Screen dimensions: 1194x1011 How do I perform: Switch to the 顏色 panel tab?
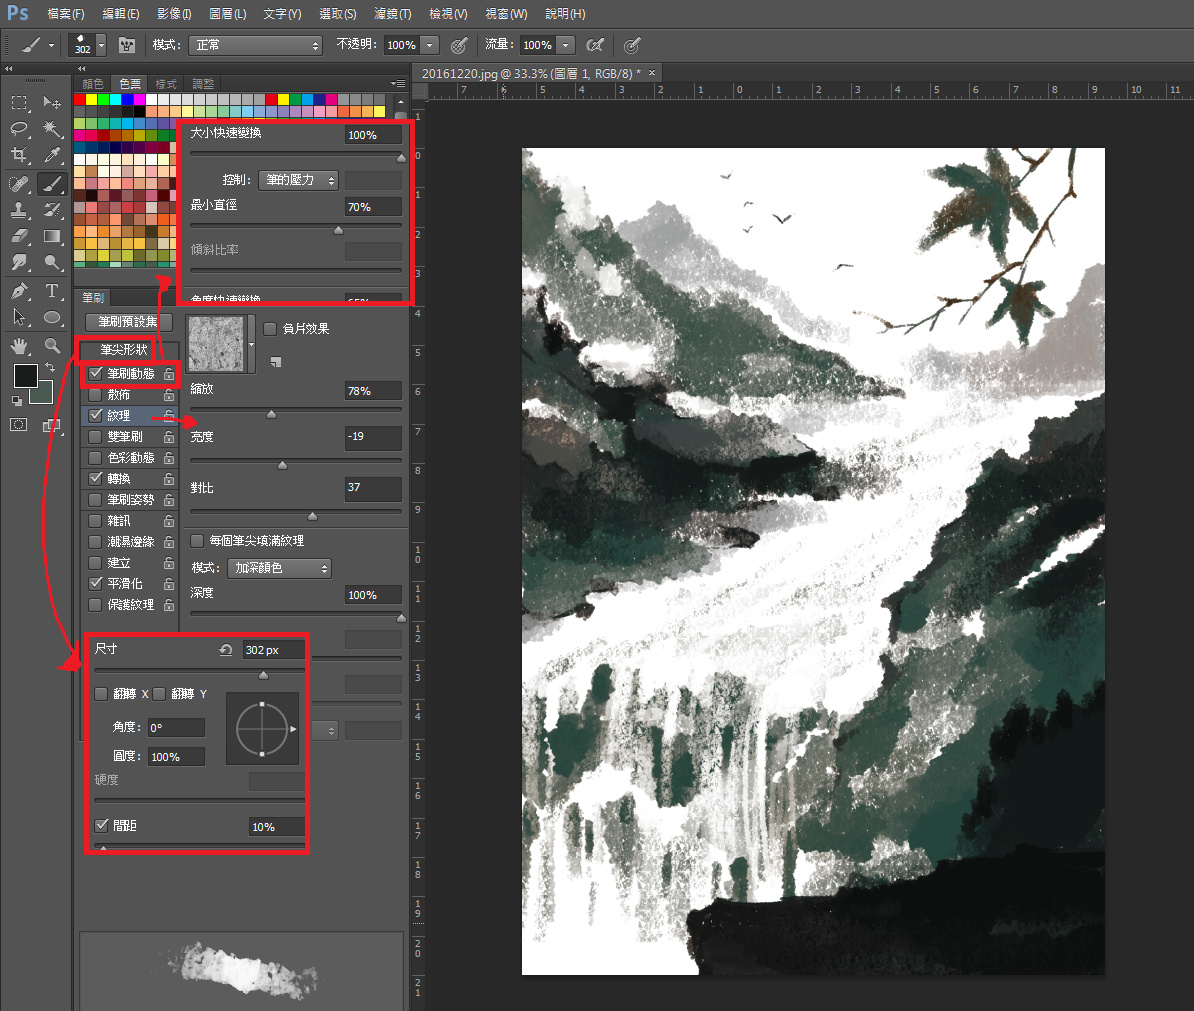pos(93,84)
